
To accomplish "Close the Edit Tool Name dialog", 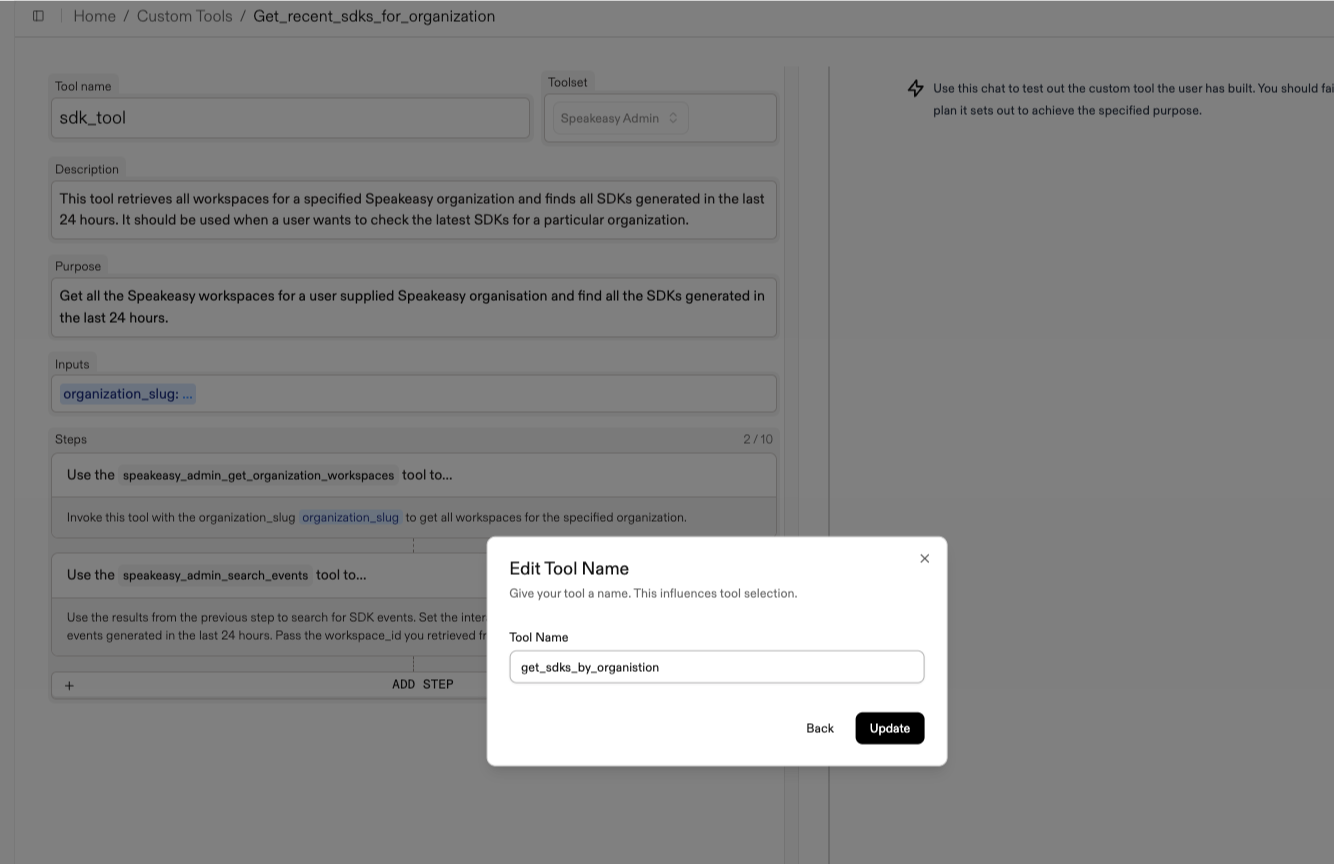I will (924, 559).
